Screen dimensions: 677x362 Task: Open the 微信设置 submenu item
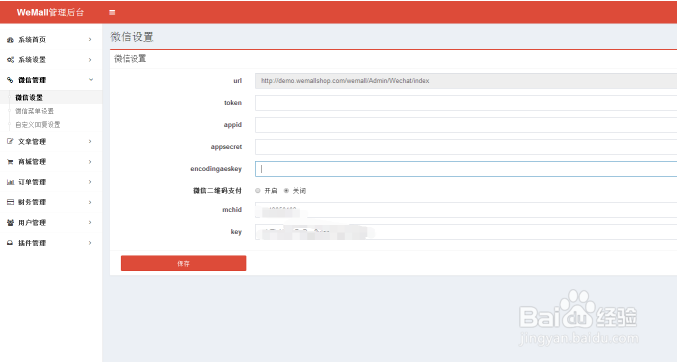(29, 98)
